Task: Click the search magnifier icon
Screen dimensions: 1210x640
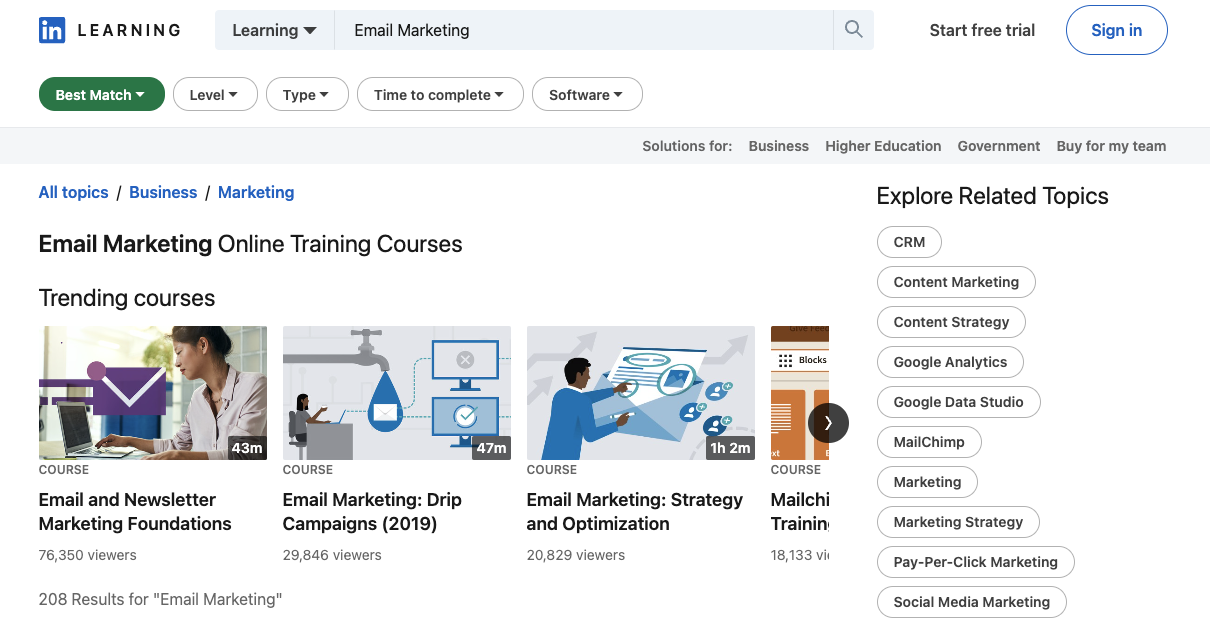Action: pyautogui.click(x=852, y=30)
